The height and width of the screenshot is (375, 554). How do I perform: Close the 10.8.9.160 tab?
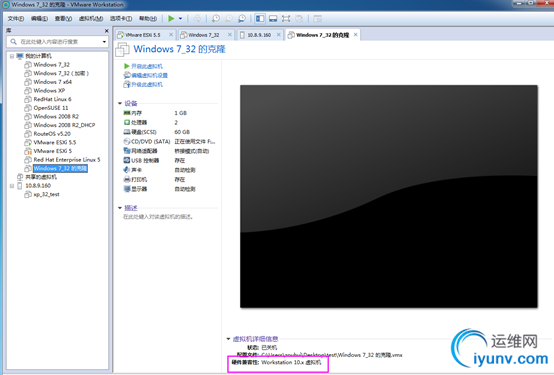coord(279,35)
